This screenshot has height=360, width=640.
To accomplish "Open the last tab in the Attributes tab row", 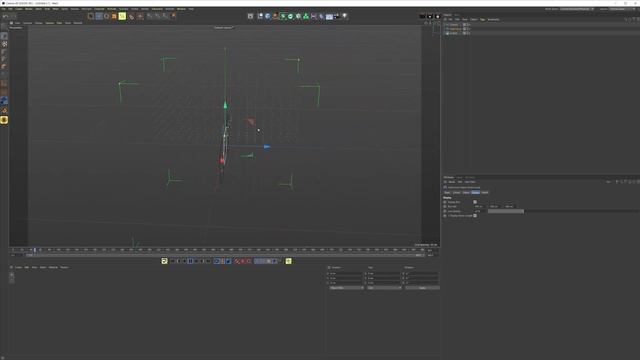I will point(484,192).
